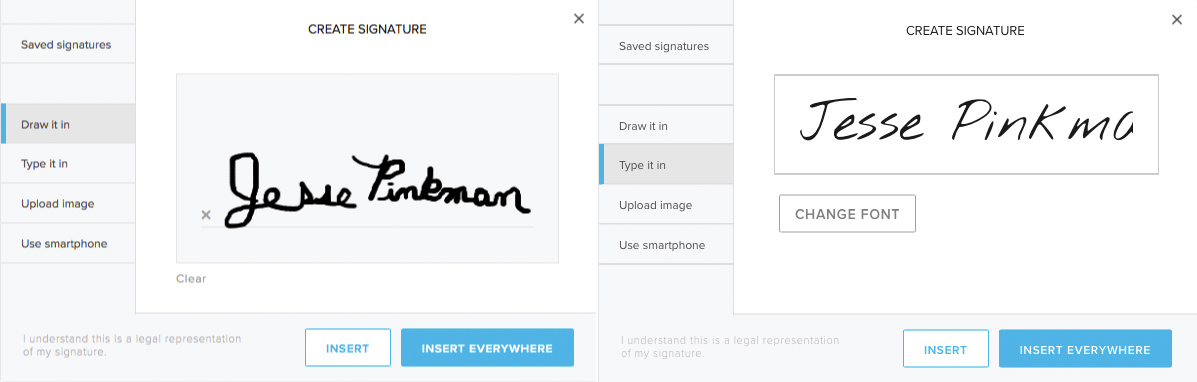This screenshot has height=382, width=1197.
Task: Select Type it in tab in right dialog
Action: [666, 165]
